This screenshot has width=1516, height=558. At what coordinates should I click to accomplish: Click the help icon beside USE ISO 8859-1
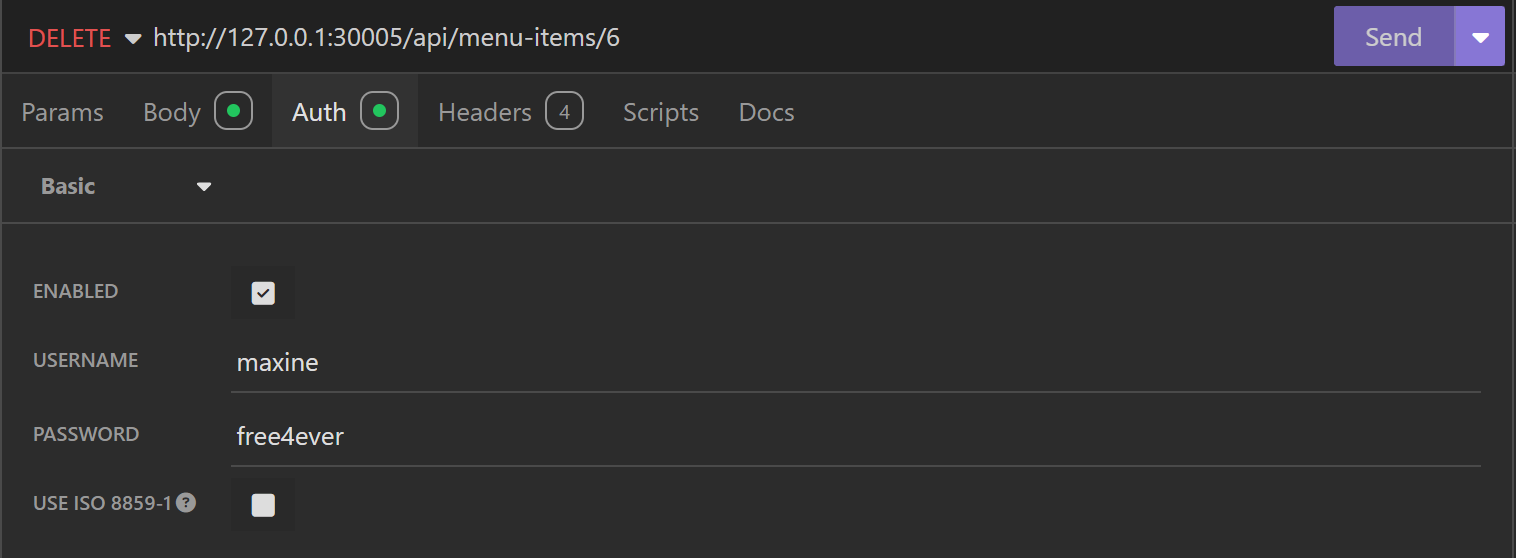[186, 503]
